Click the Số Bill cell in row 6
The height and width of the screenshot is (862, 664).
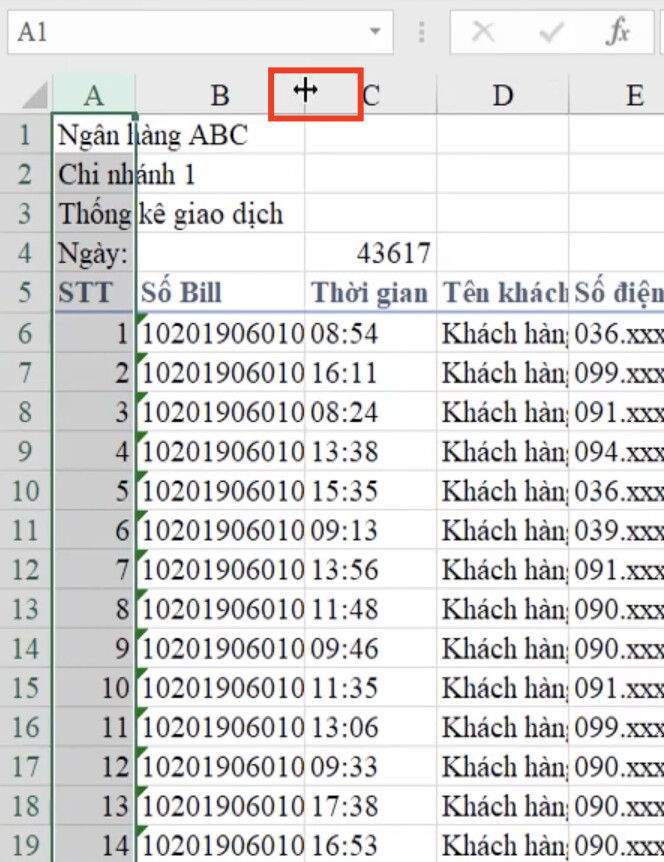point(220,333)
